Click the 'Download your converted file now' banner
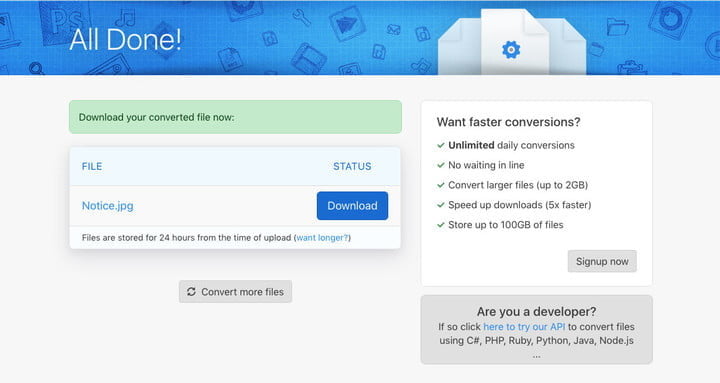The image size is (720, 383). coord(235,117)
